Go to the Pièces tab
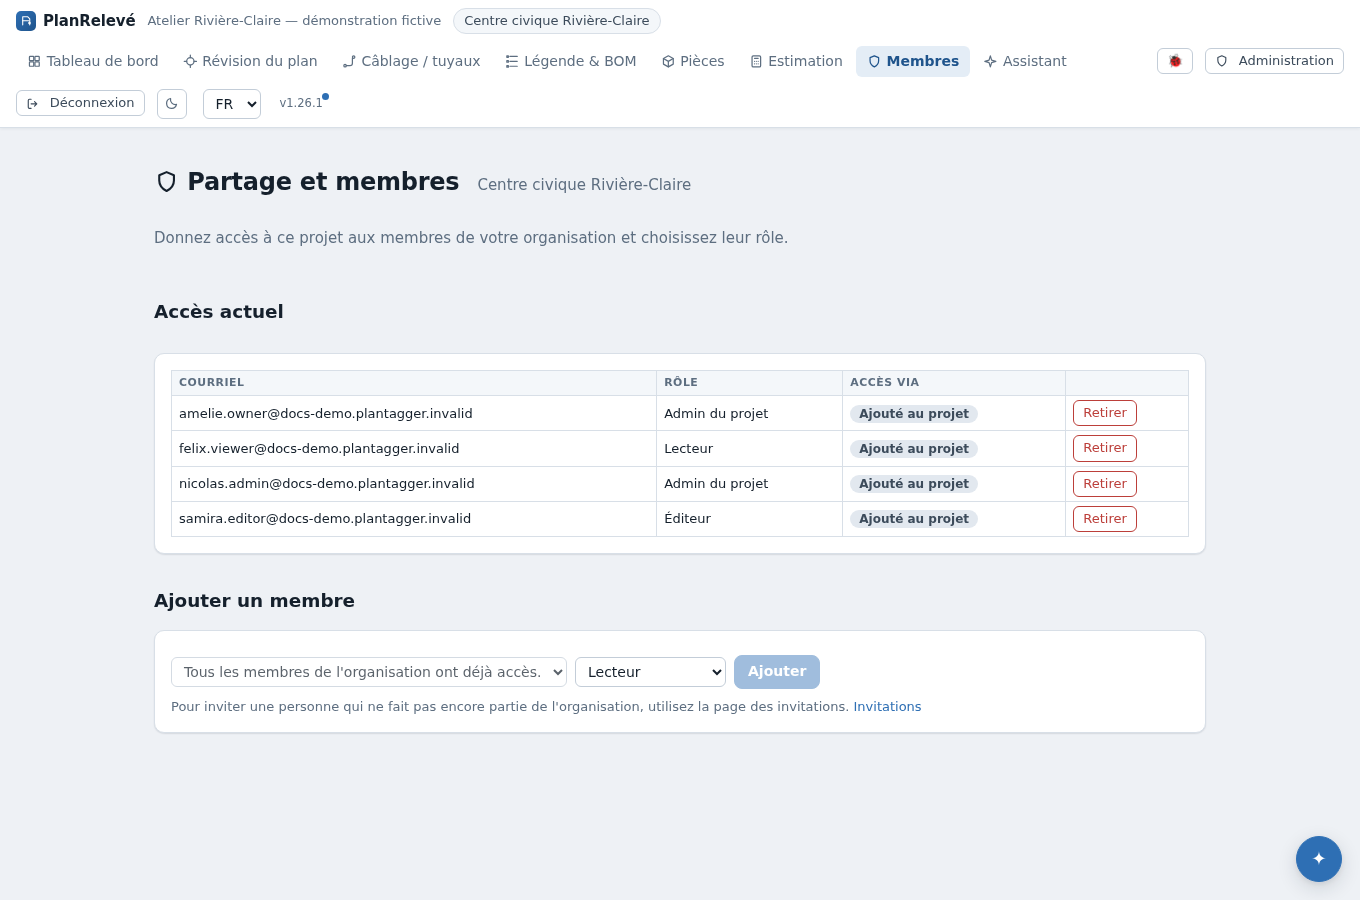 (x=693, y=61)
